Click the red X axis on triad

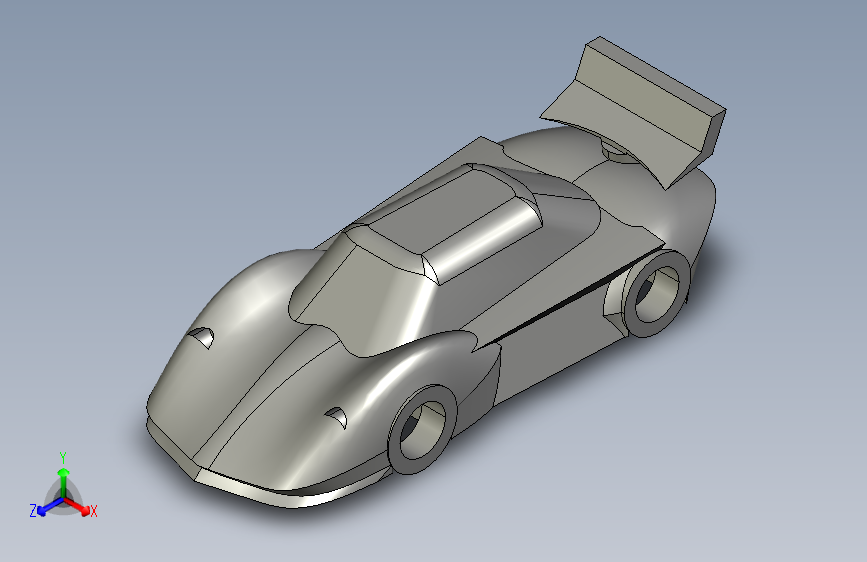[79, 506]
